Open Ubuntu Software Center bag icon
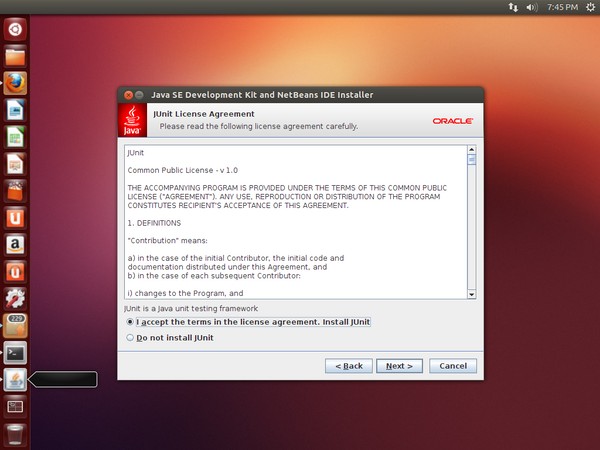600x450 pixels. (x=15, y=191)
